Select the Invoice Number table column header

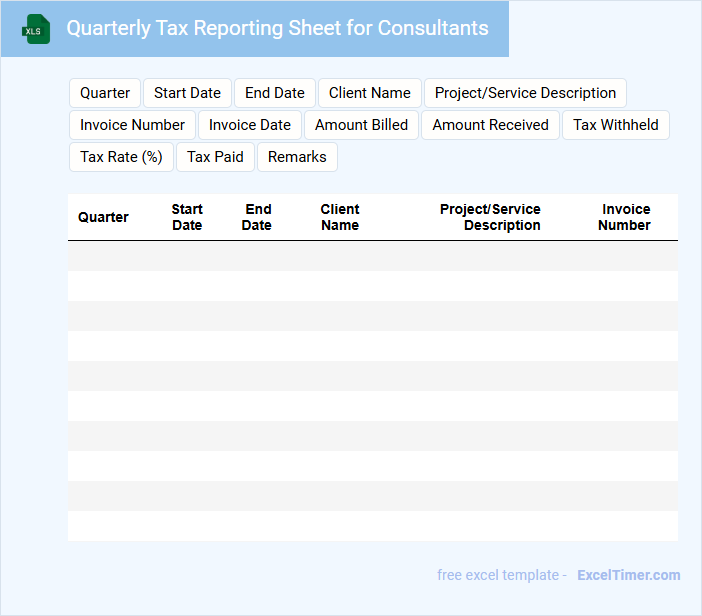(x=625, y=217)
